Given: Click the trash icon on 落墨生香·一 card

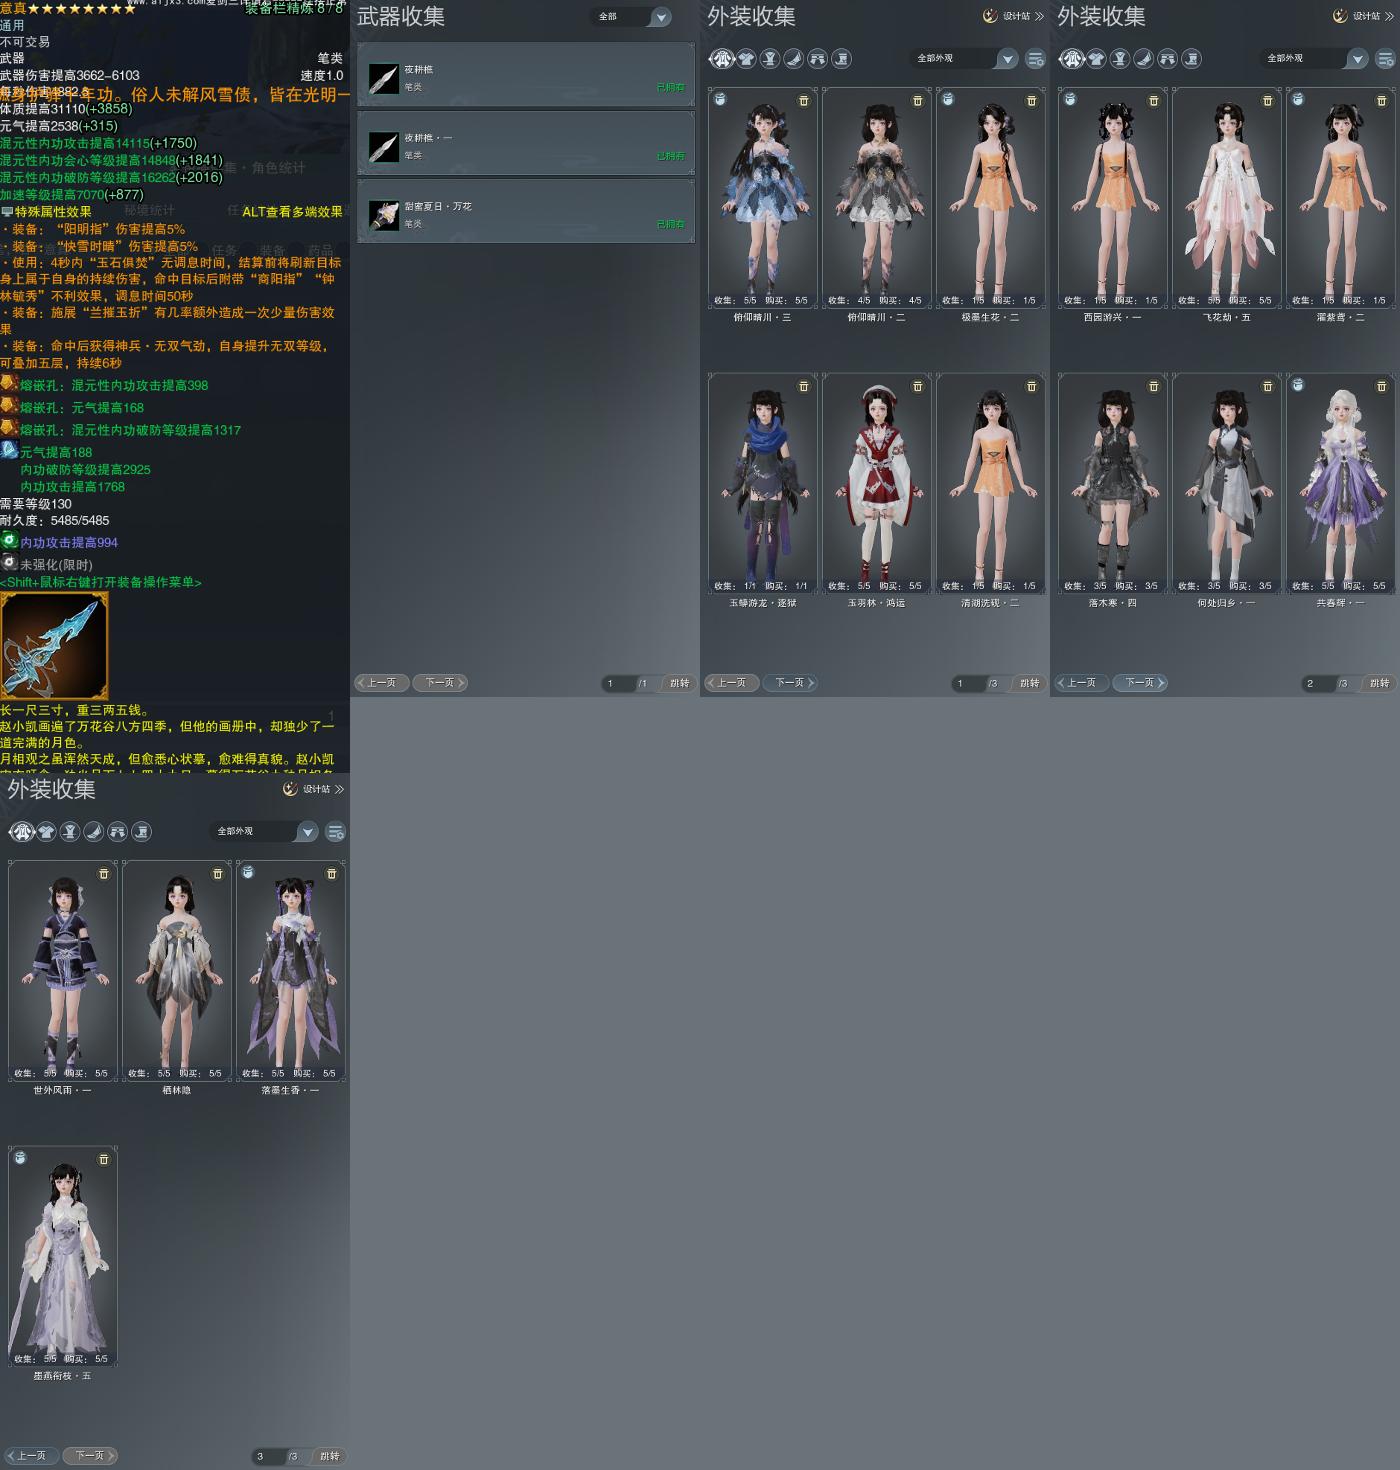Looking at the screenshot, I should tap(332, 874).
